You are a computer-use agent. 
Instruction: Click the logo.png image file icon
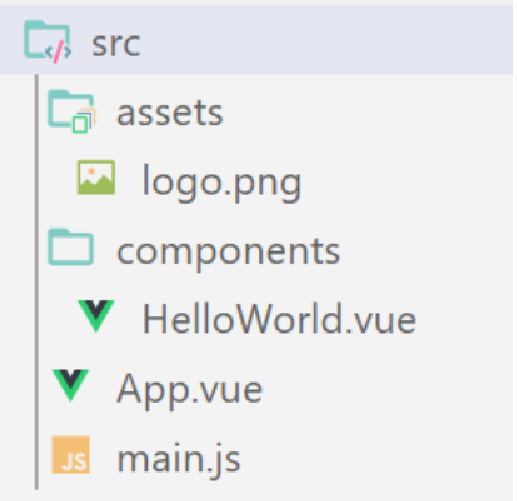click(x=96, y=177)
